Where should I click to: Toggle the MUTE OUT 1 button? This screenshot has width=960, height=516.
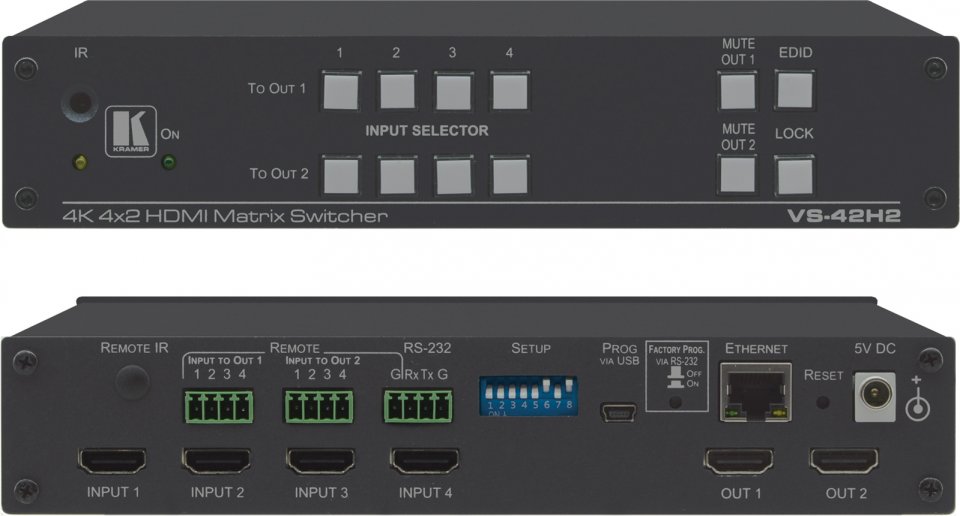pyautogui.click(x=738, y=90)
